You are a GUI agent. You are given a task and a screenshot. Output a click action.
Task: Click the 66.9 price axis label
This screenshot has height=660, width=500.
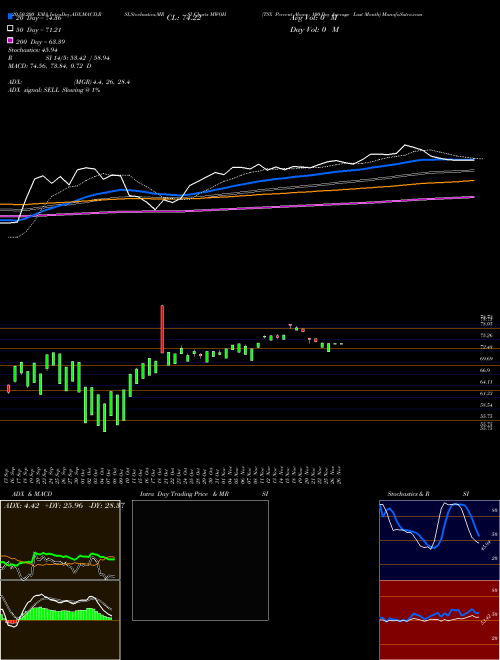tap(485, 370)
